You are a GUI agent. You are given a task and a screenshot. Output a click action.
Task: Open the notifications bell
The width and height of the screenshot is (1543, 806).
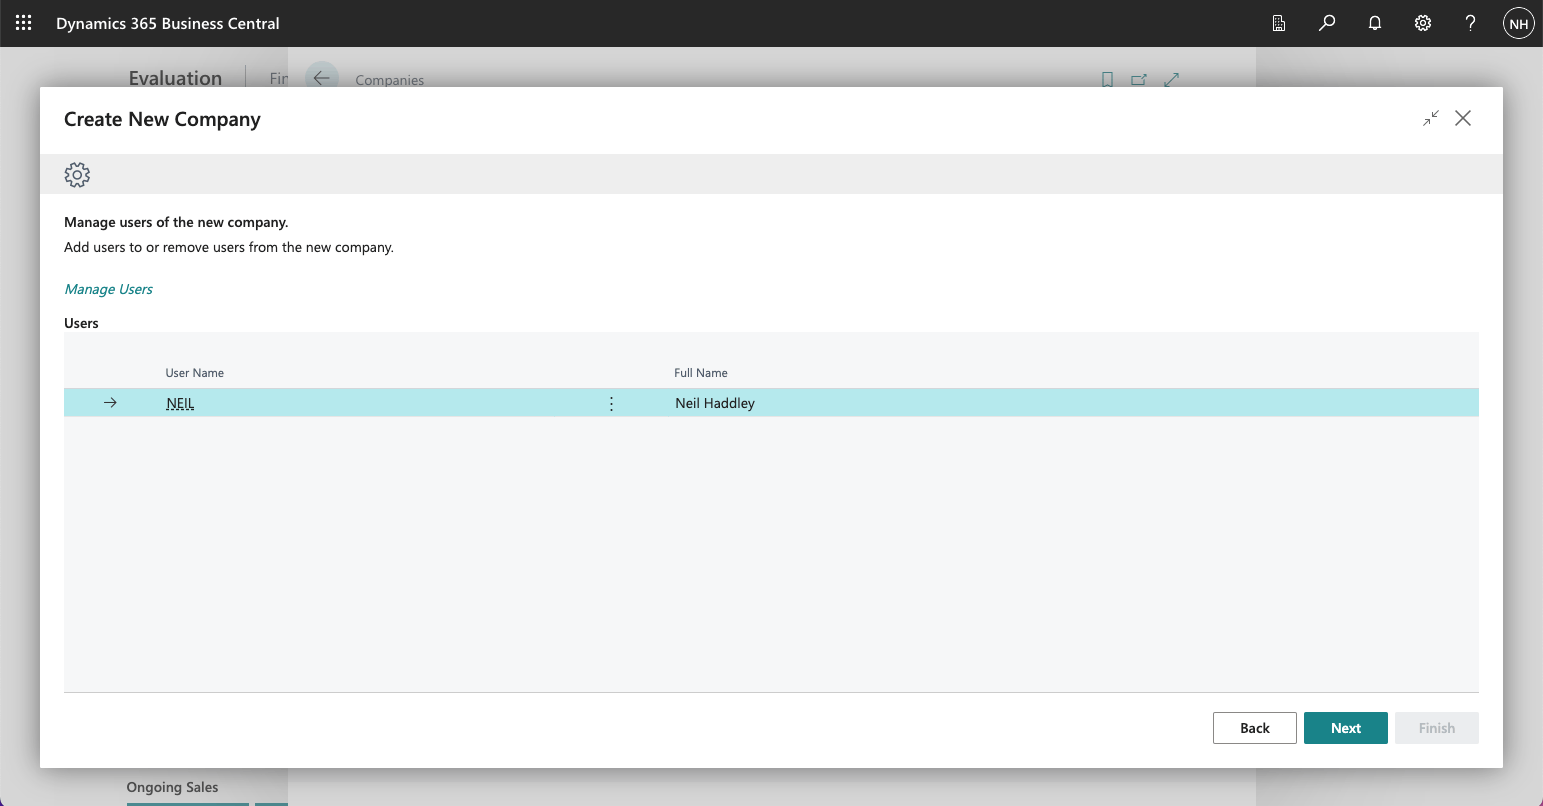coord(1375,23)
